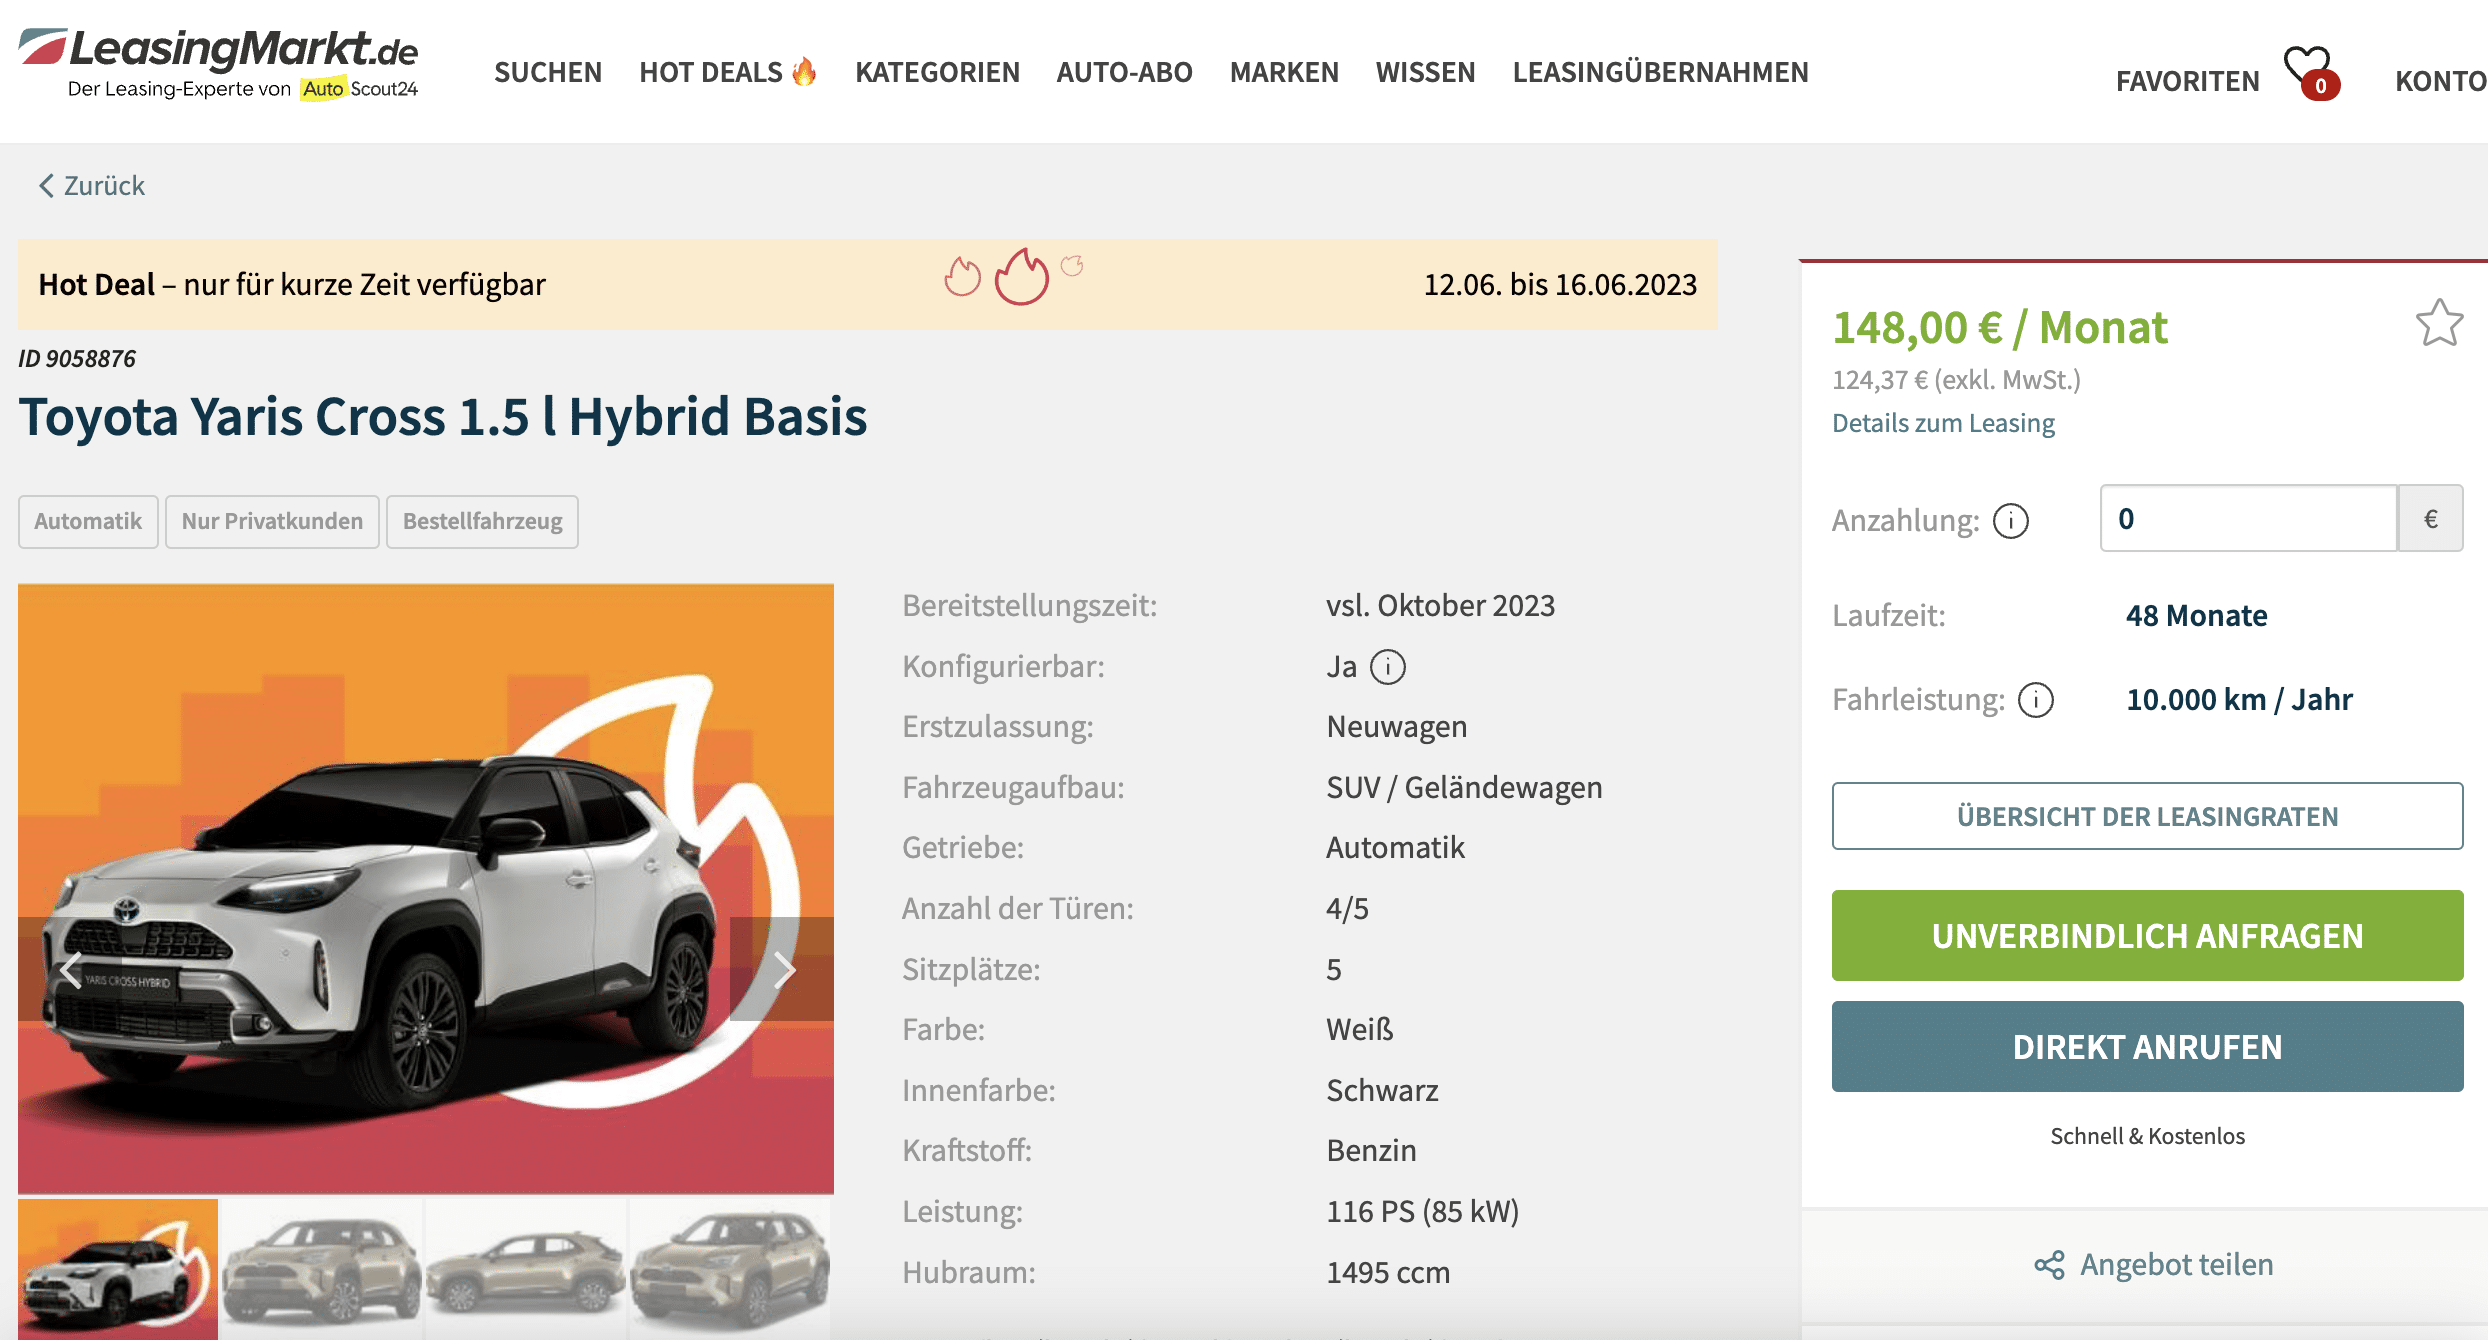Click the Getriebe value Automatik
Screen dimensions: 2488x1340
(1395, 848)
